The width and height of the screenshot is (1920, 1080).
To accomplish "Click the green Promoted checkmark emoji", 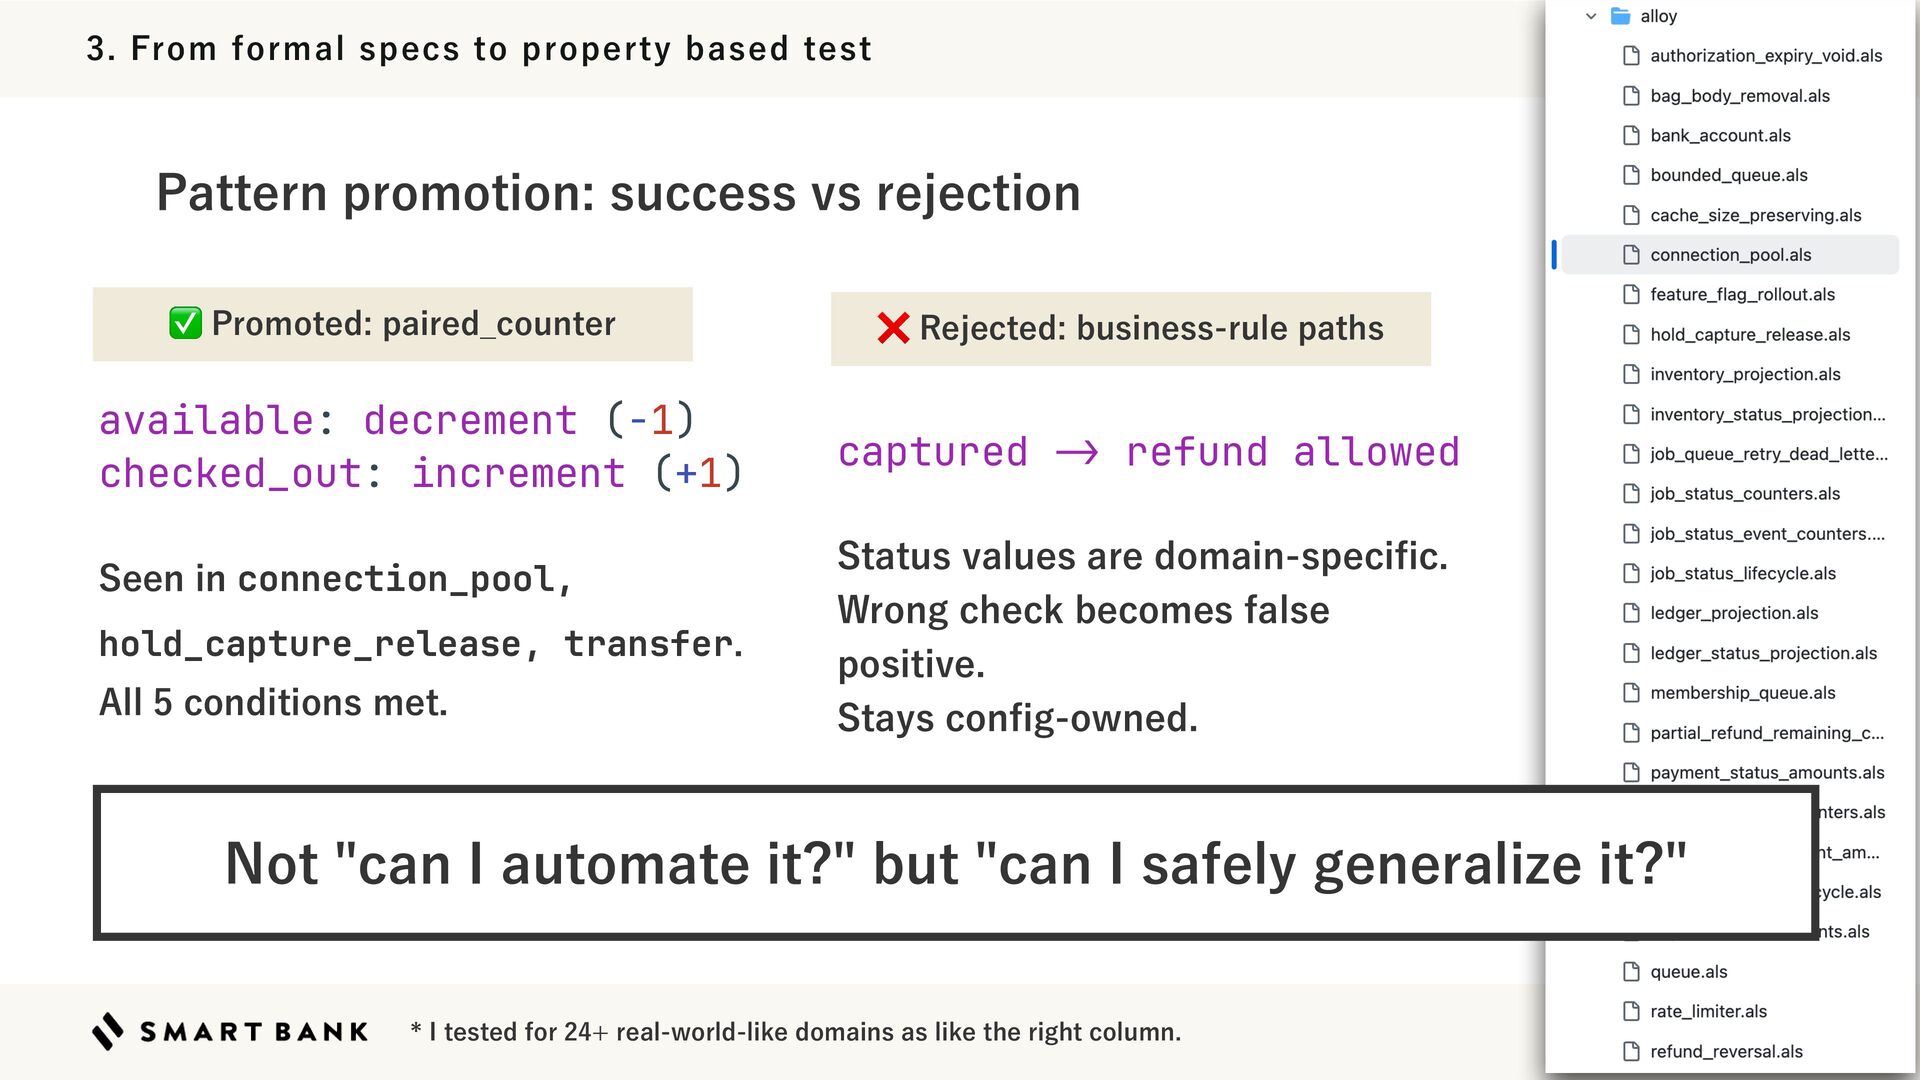I will point(186,324).
